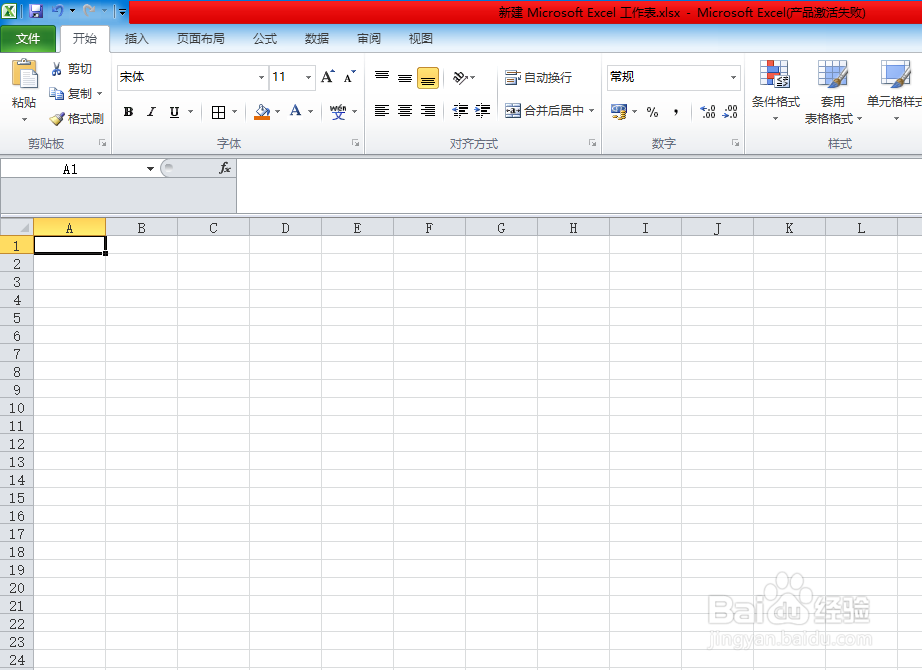Click the wén phonetic guide icon
922x670 pixels.
coord(338,111)
